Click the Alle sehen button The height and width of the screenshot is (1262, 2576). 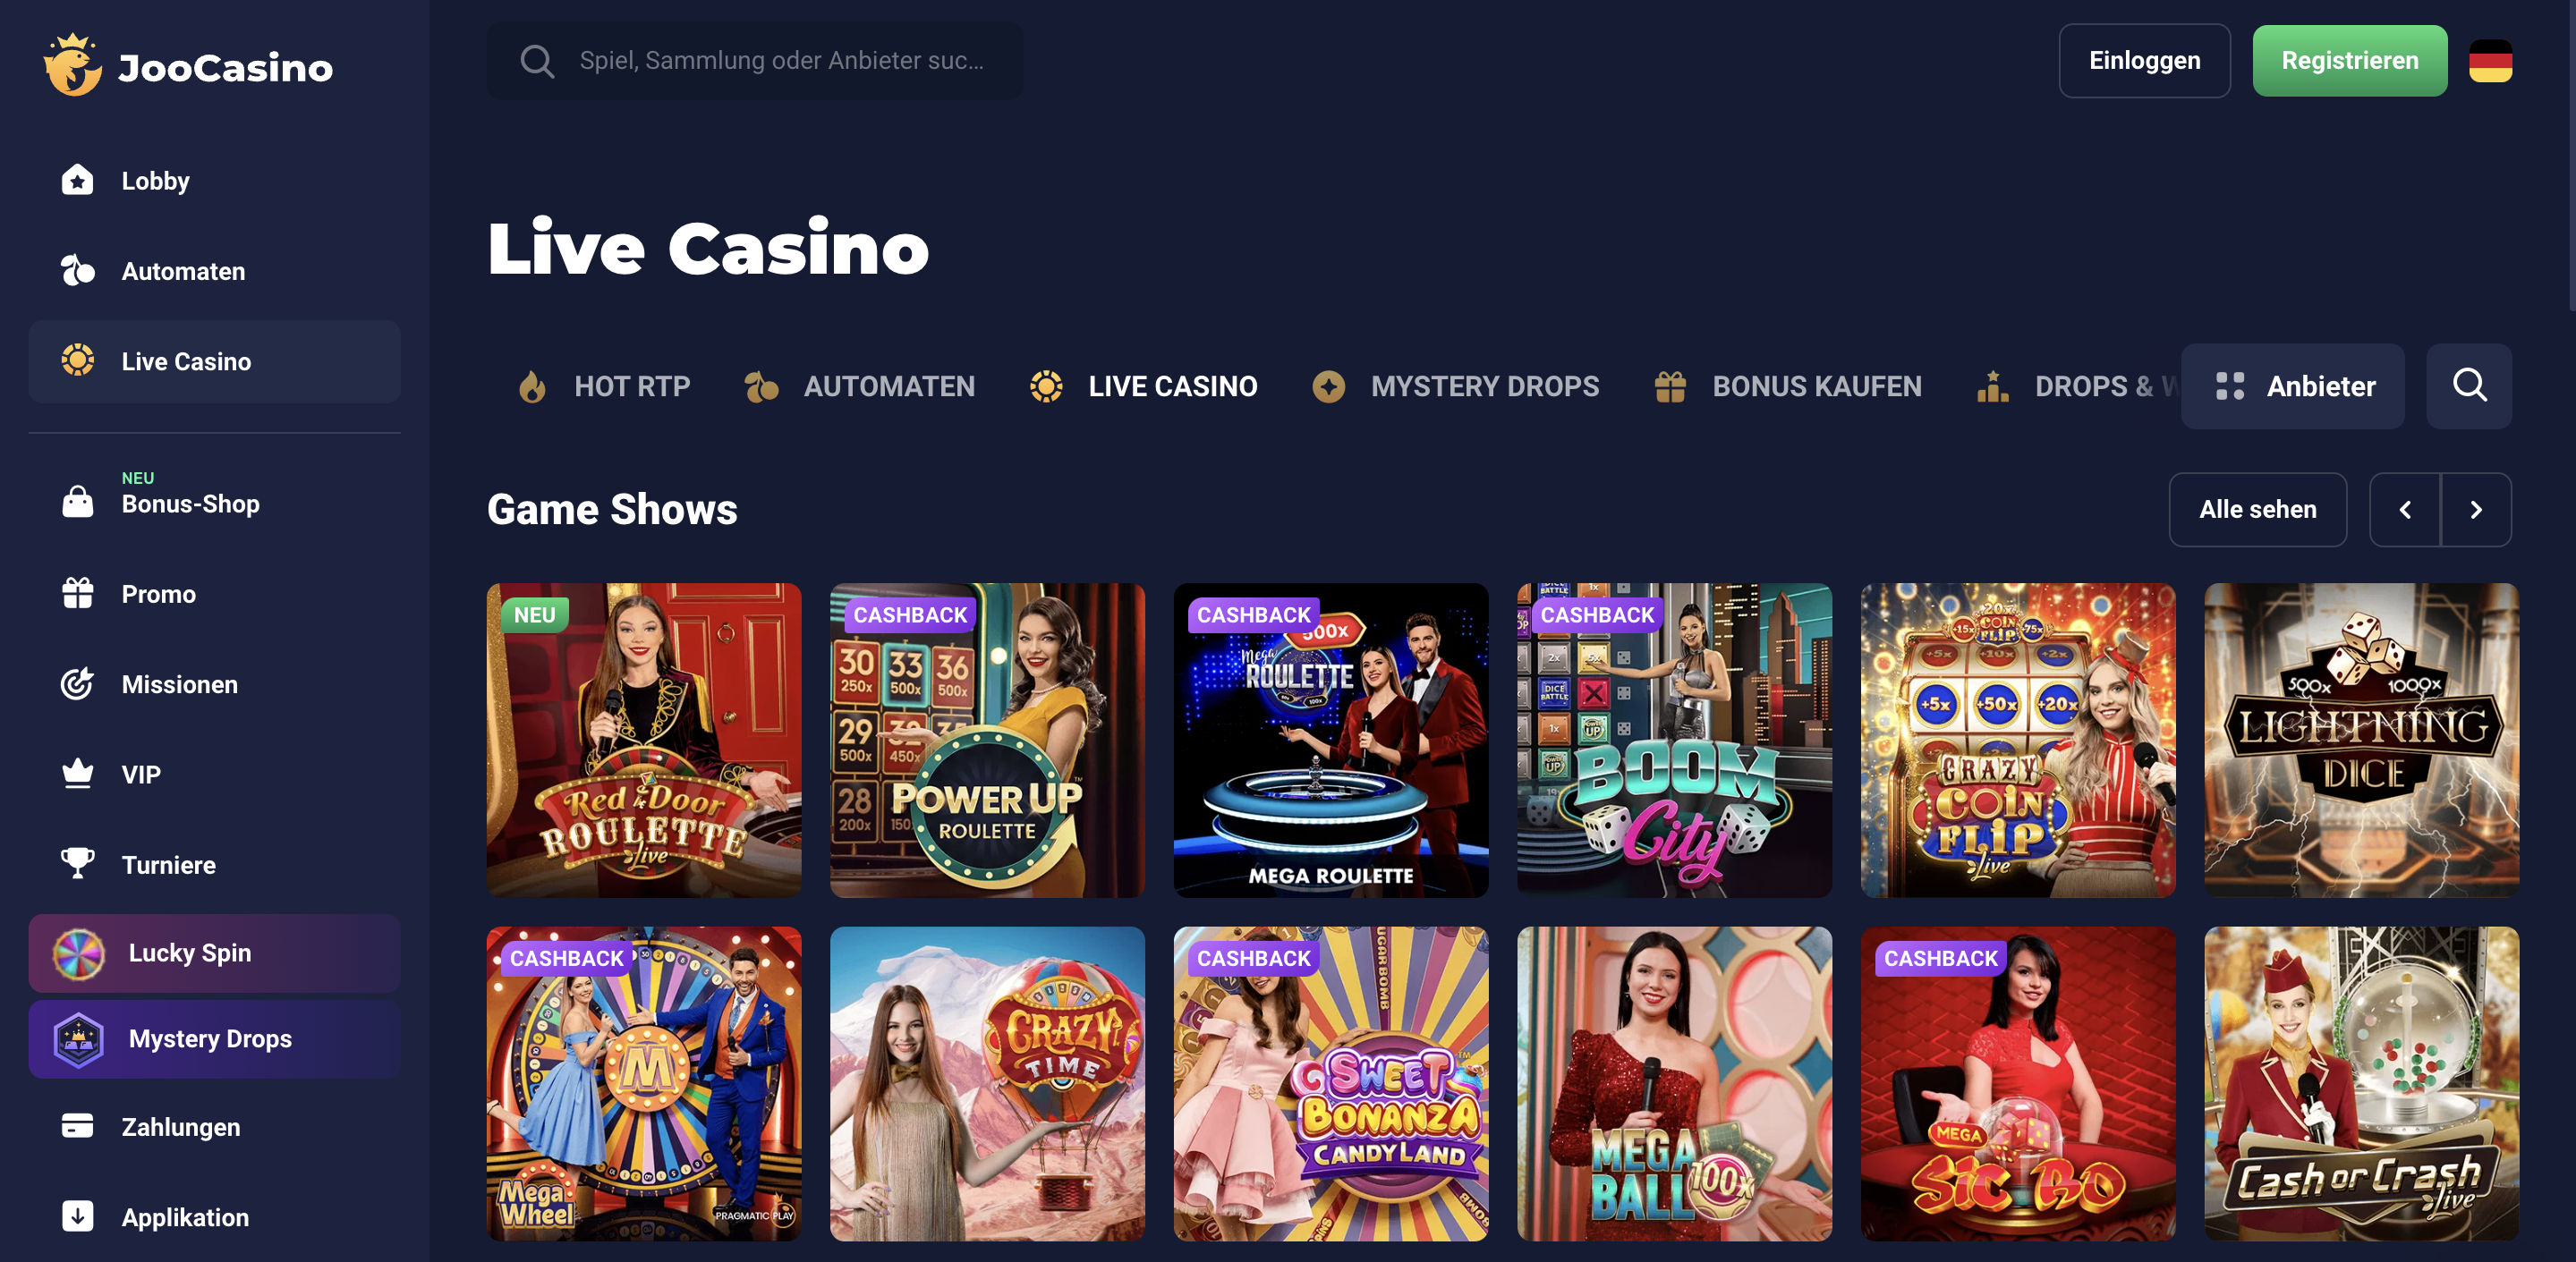(x=2257, y=510)
